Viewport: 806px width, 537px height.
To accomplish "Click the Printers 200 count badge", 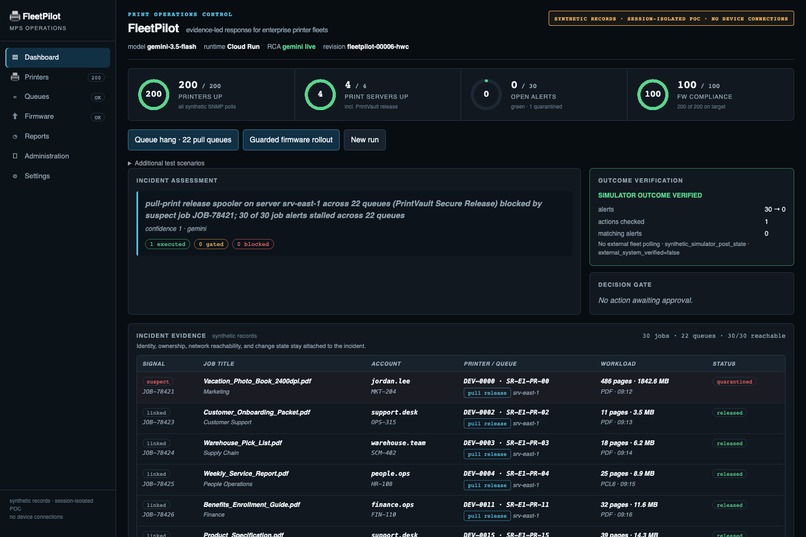I will [x=96, y=78].
